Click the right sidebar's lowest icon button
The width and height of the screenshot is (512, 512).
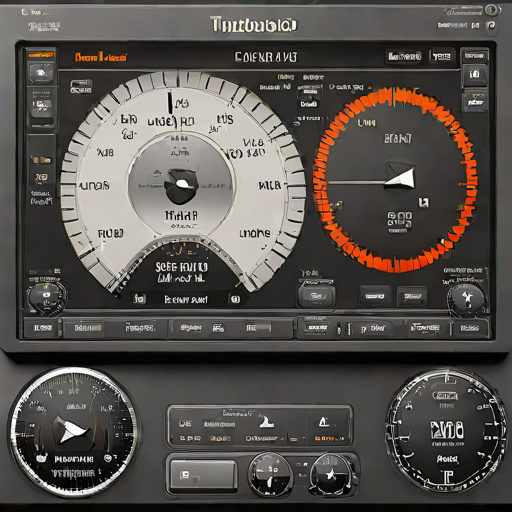[x=475, y=101]
